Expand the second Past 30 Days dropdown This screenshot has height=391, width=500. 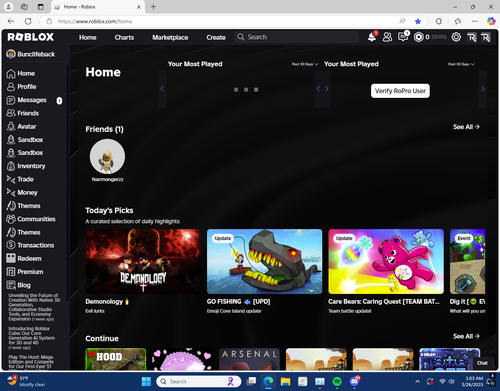pos(461,64)
